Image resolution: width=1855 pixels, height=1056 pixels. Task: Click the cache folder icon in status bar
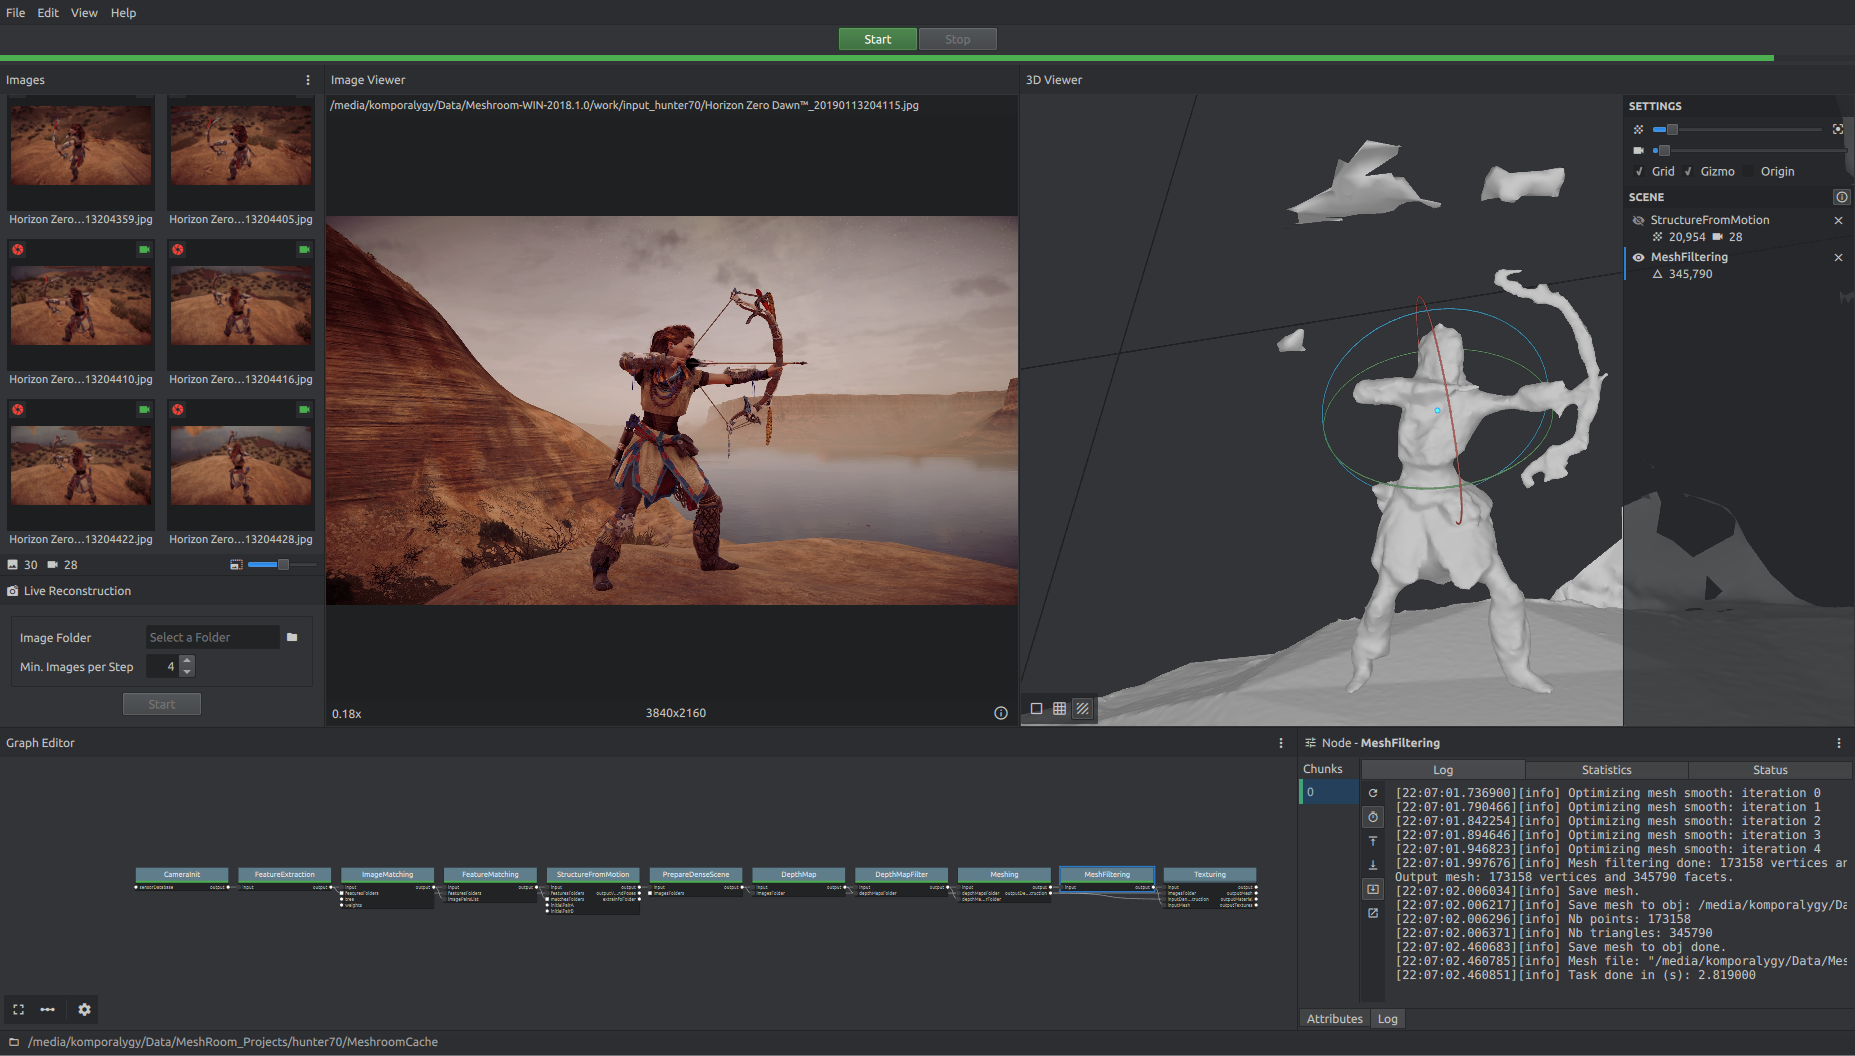pos(14,1042)
